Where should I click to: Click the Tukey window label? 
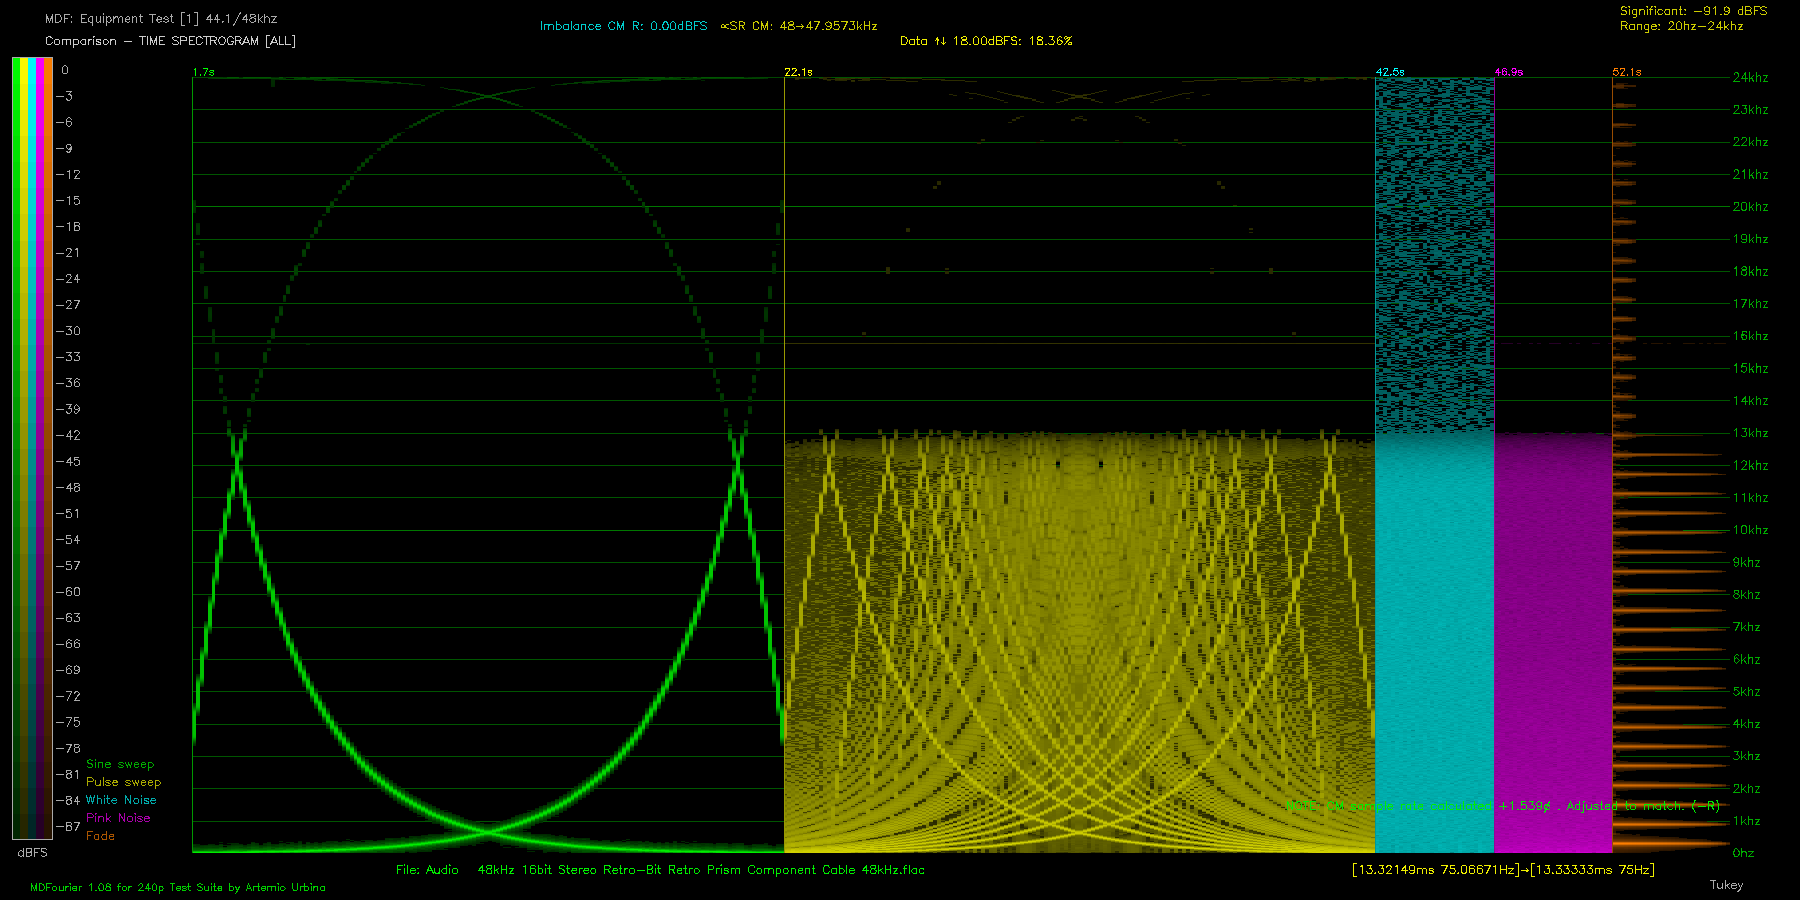pos(1726,885)
